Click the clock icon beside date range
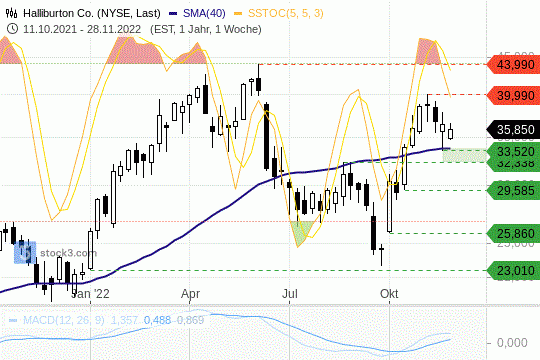The height and width of the screenshot is (360, 540). pos(12,29)
